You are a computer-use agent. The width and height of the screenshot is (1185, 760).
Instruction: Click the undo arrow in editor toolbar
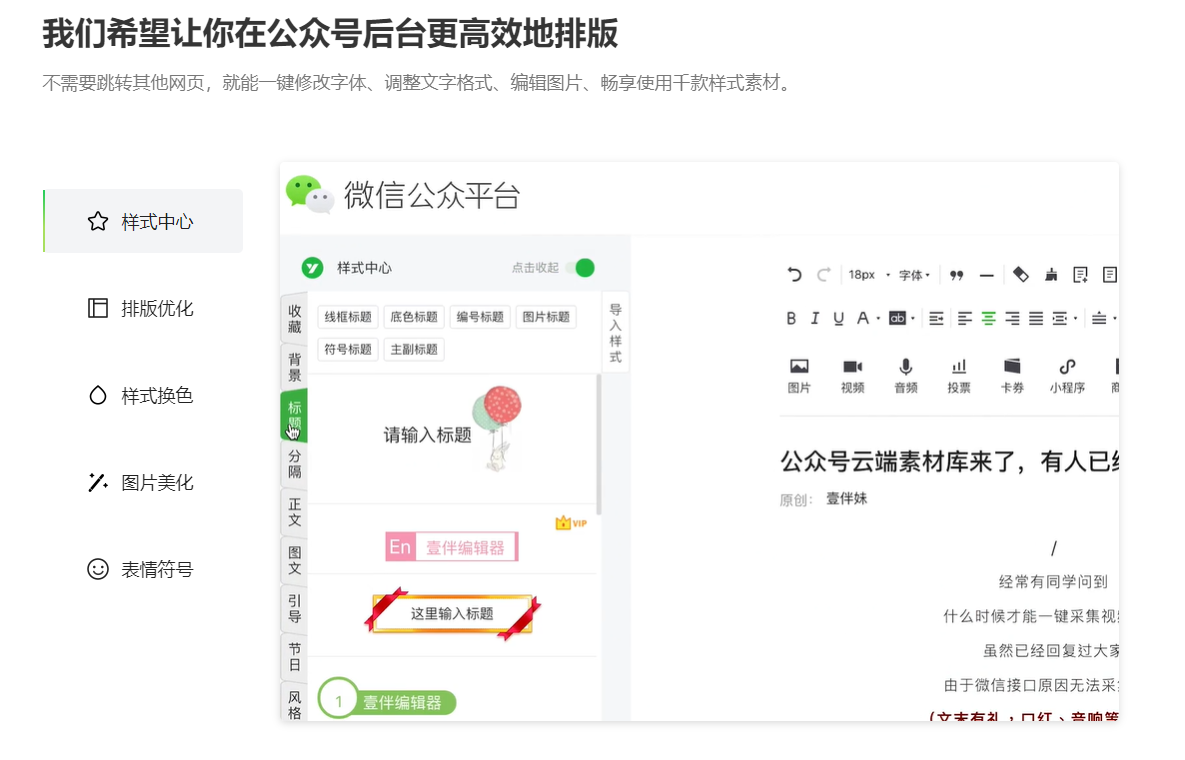[x=794, y=274]
